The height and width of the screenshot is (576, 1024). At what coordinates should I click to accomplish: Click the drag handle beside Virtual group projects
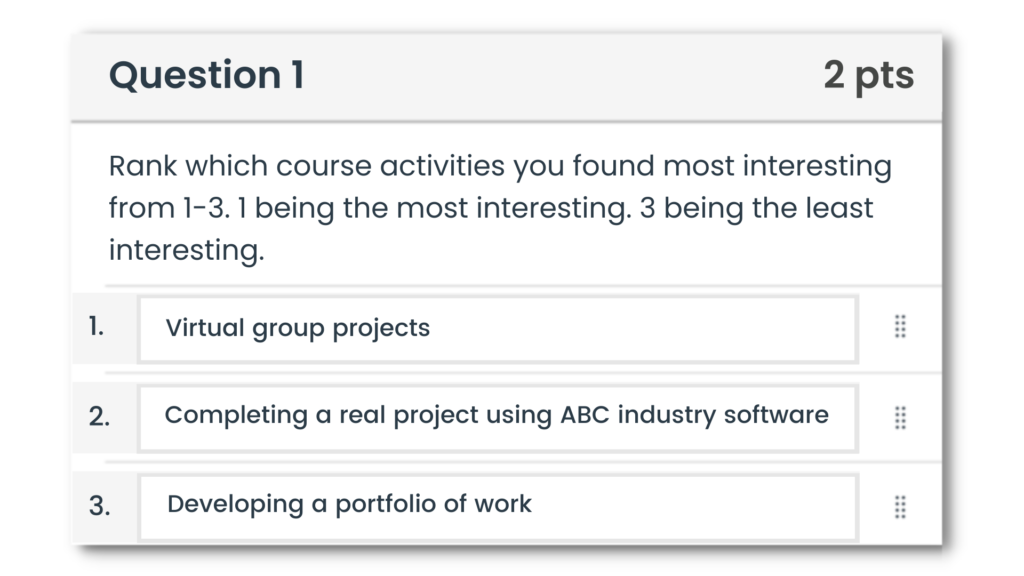pyautogui.click(x=899, y=328)
